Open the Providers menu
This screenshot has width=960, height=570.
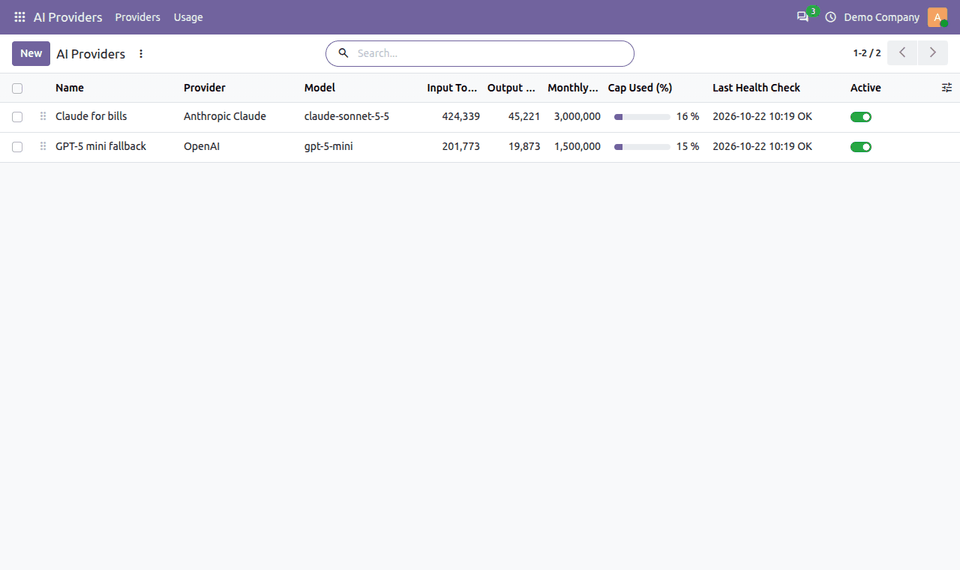coord(138,17)
